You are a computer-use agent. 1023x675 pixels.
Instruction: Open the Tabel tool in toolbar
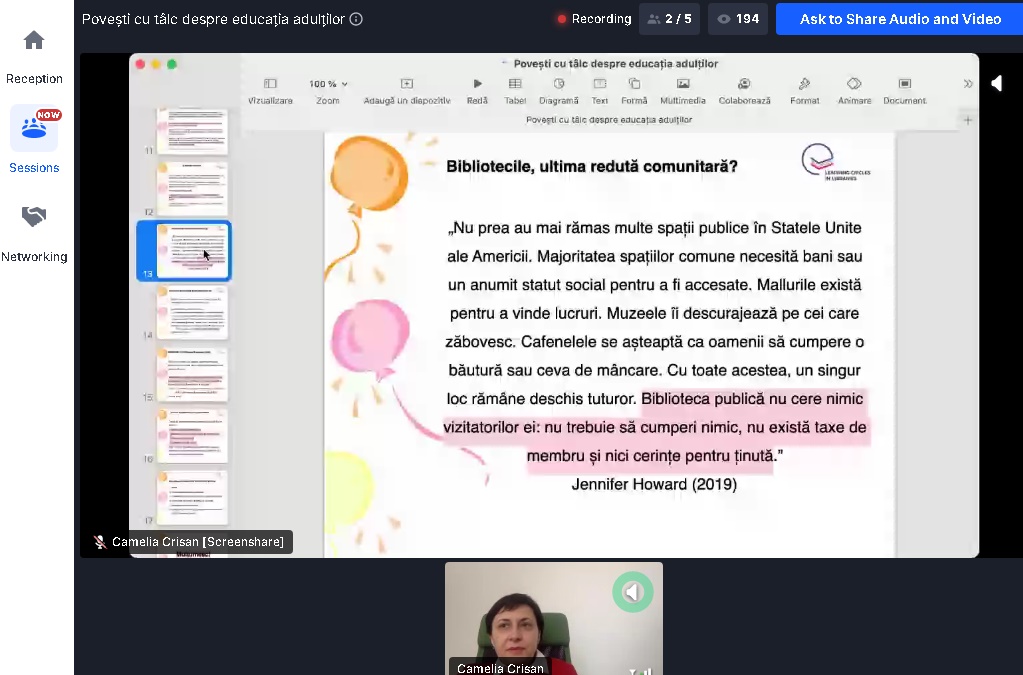515,85
